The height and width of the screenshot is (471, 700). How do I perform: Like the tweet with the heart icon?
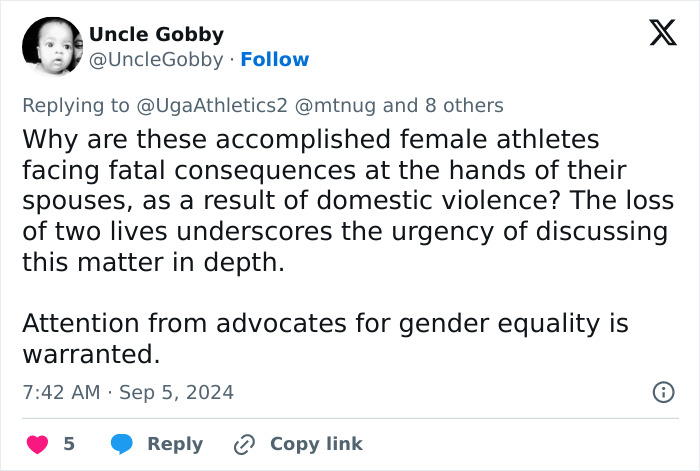(x=37, y=444)
